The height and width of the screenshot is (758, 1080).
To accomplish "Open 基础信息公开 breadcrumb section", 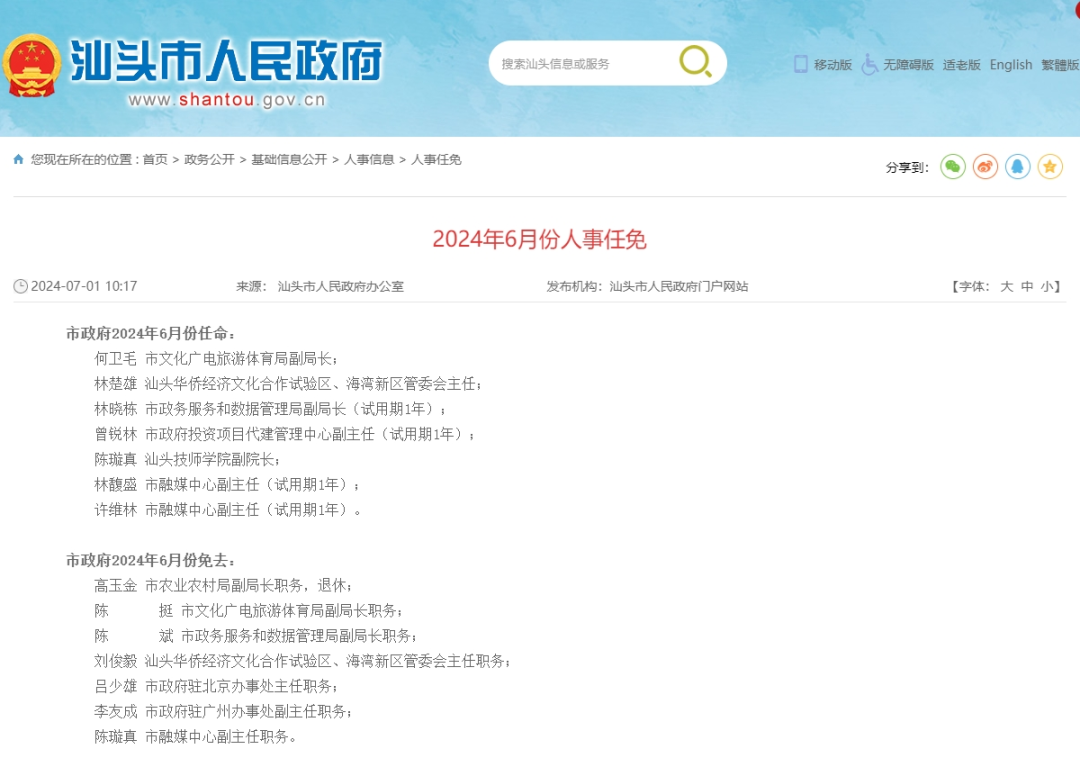I will click(x=289, y=160).
